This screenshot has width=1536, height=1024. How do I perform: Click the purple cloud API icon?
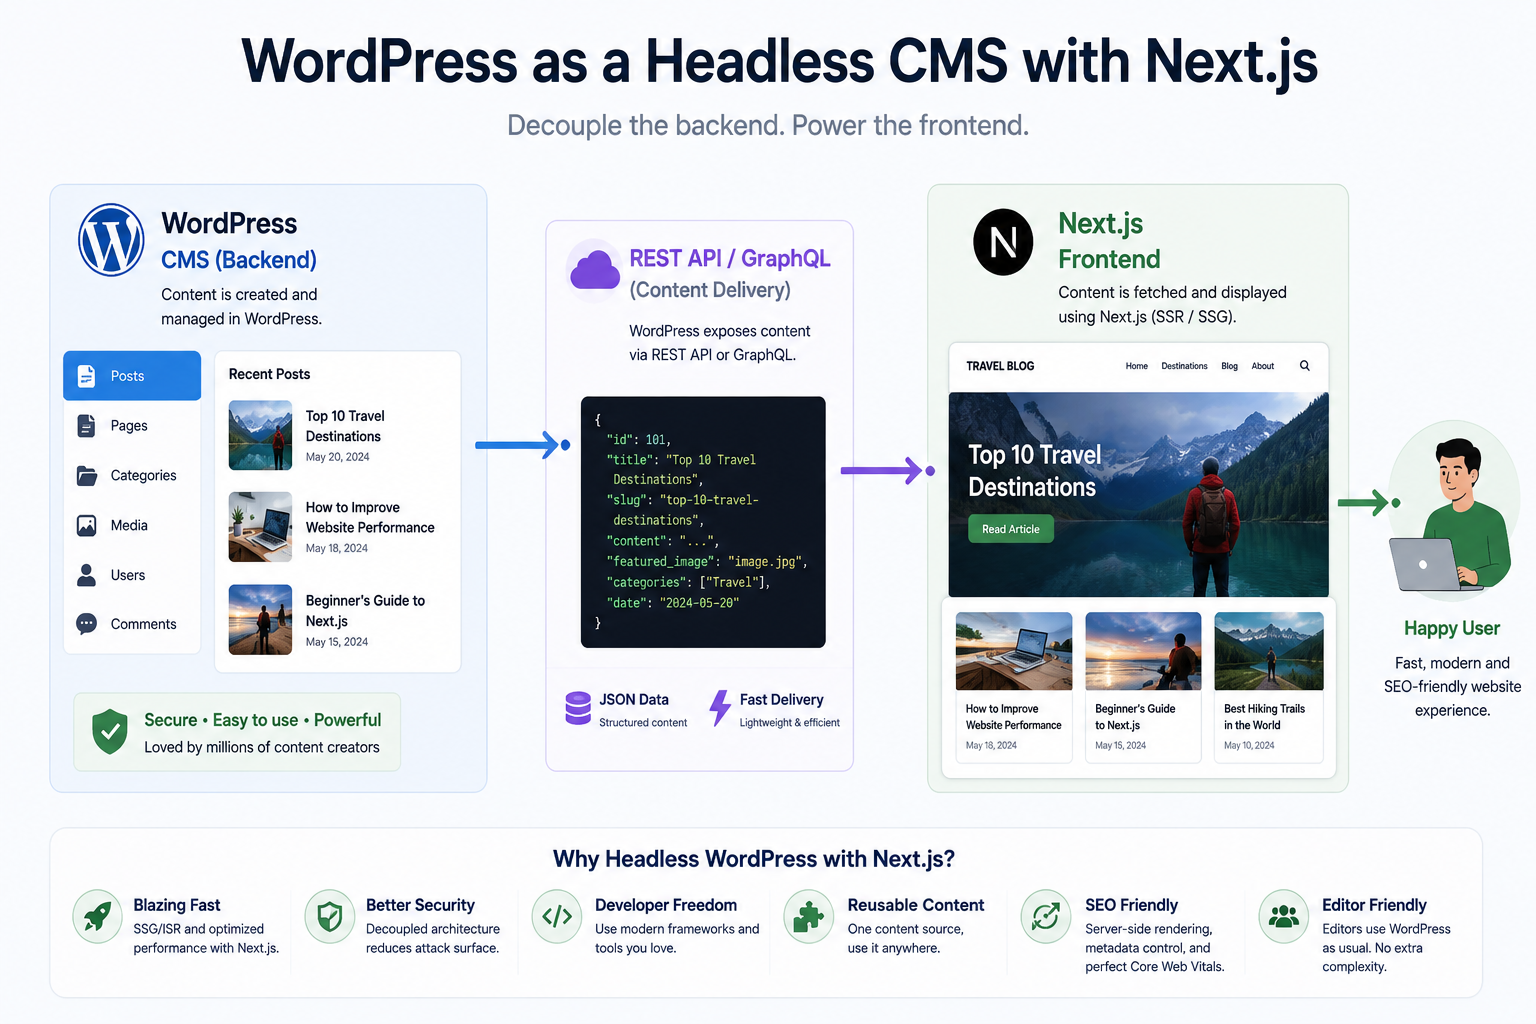[595, 270]
